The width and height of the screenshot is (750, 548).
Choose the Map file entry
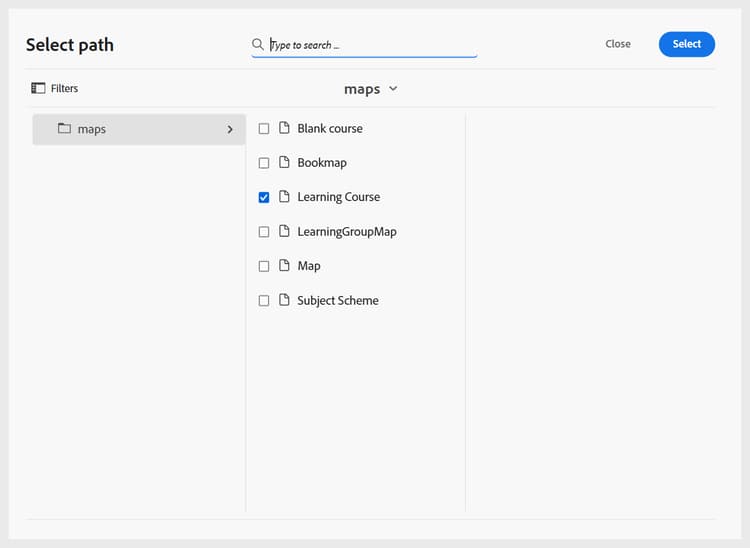point(308,266)
